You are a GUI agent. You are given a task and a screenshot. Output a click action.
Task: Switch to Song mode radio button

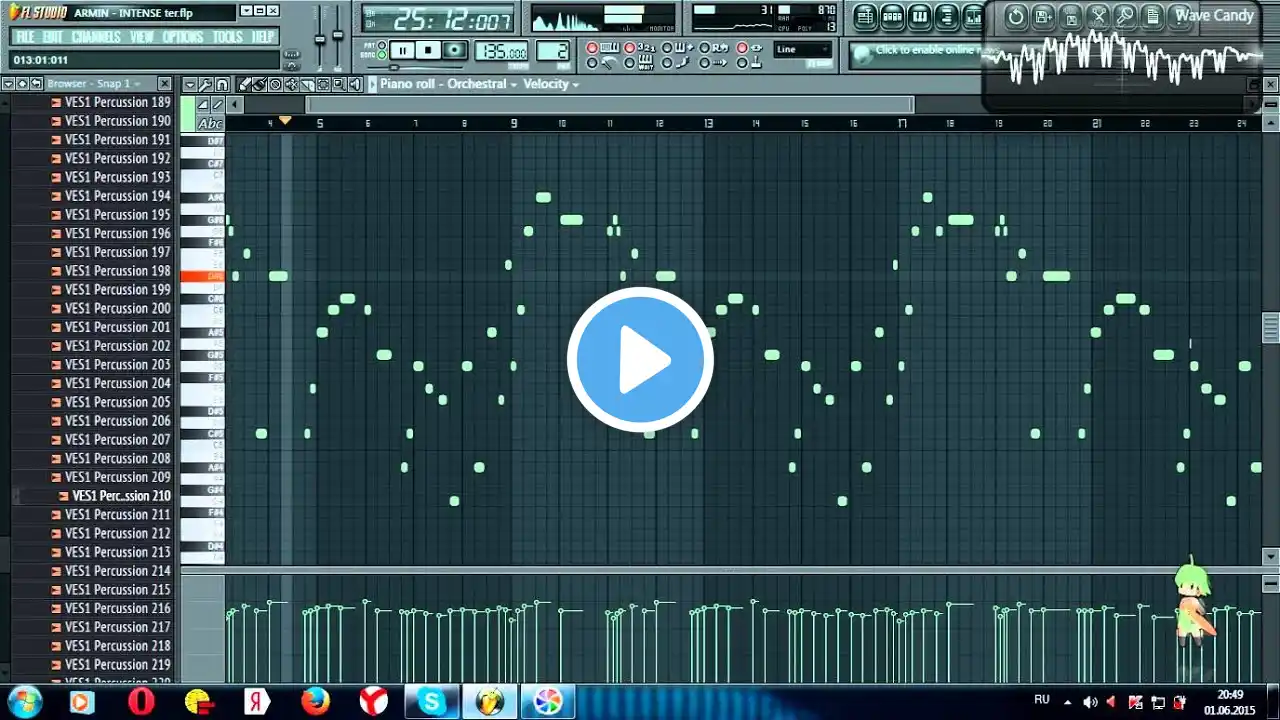click(382, 56)
